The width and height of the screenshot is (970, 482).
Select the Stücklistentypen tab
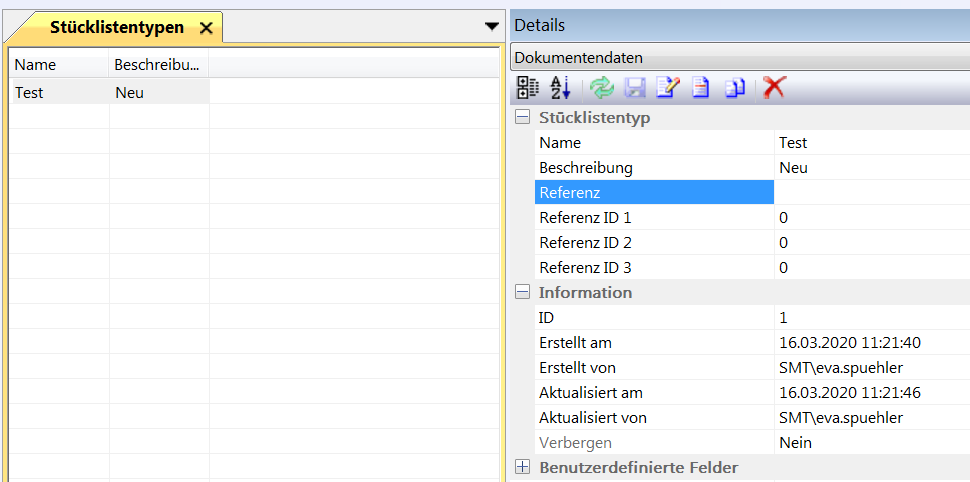[116, 28]
